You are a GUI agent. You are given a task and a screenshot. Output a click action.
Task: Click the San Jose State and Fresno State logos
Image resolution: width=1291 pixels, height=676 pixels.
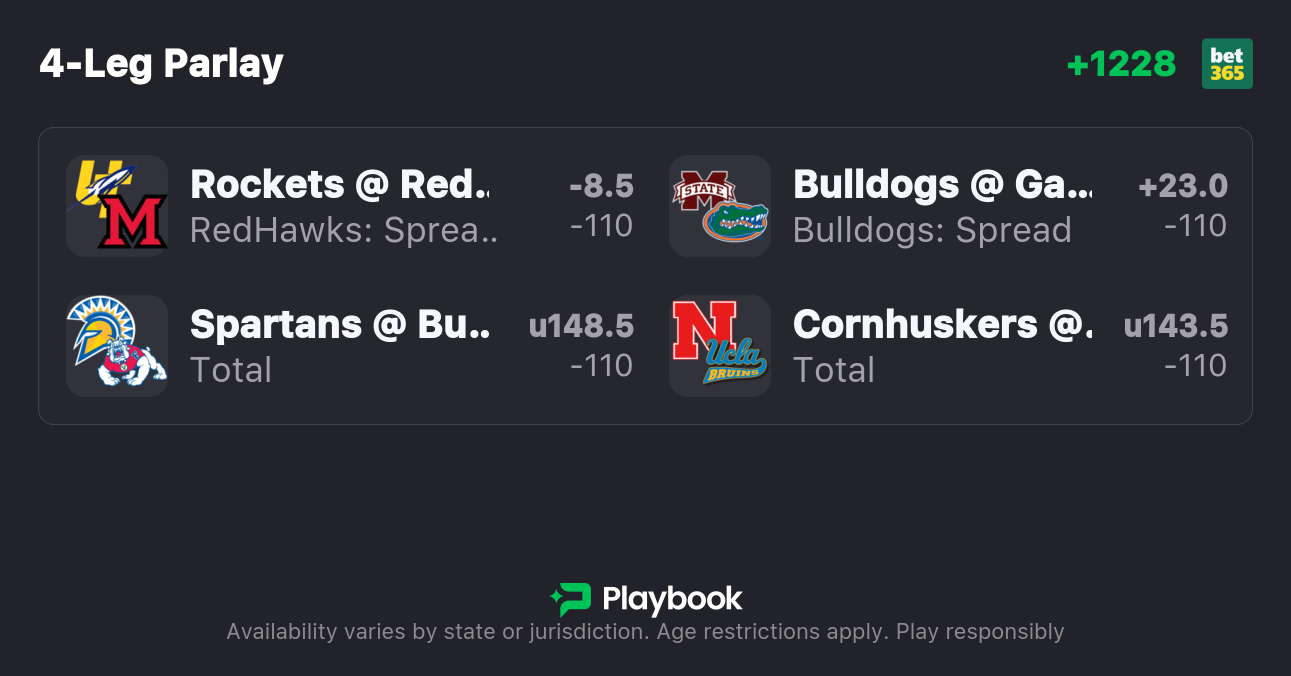[117, 346]
